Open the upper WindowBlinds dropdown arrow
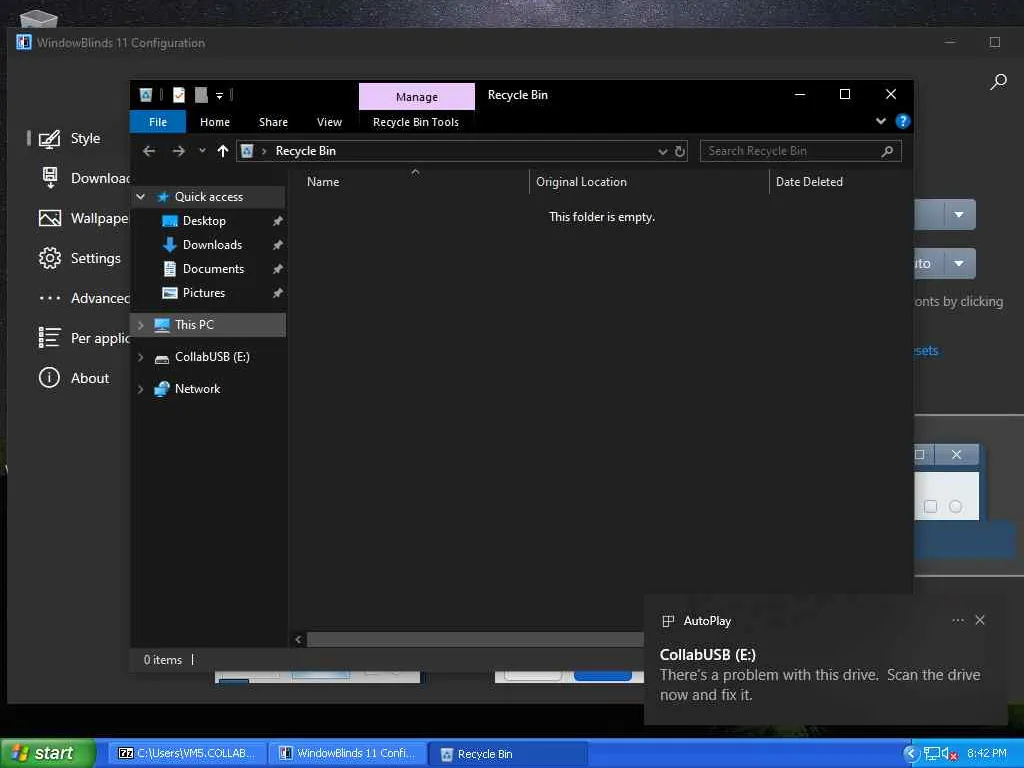 (x=959, y=215)
